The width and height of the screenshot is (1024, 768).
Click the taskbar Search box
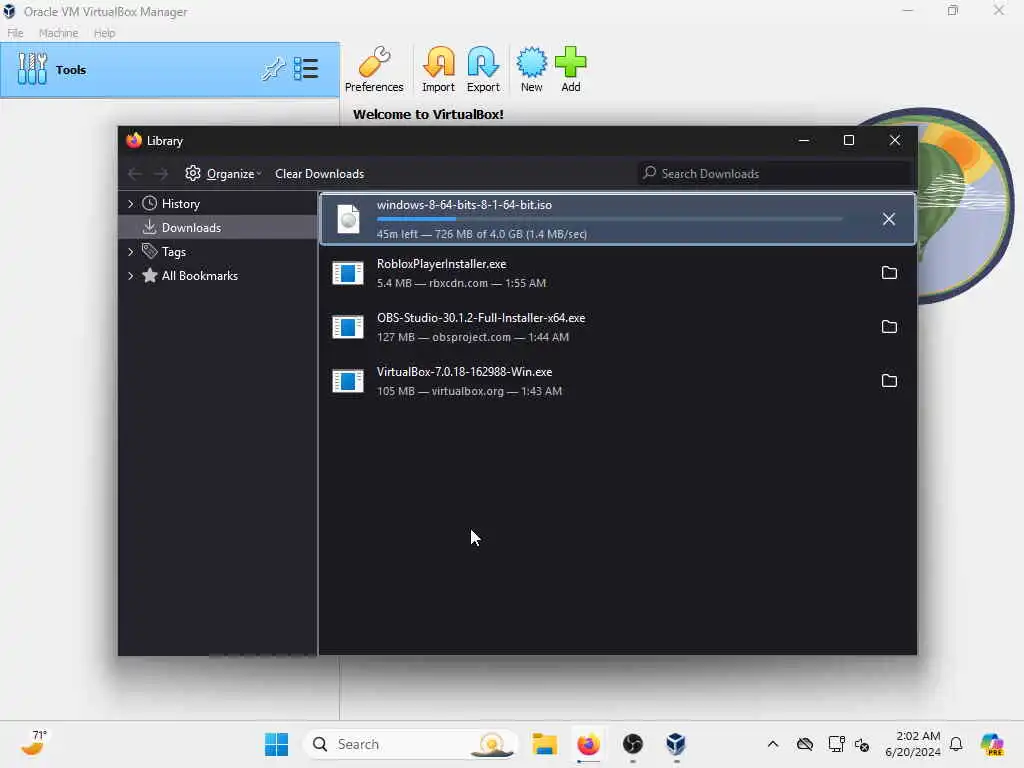410,744
